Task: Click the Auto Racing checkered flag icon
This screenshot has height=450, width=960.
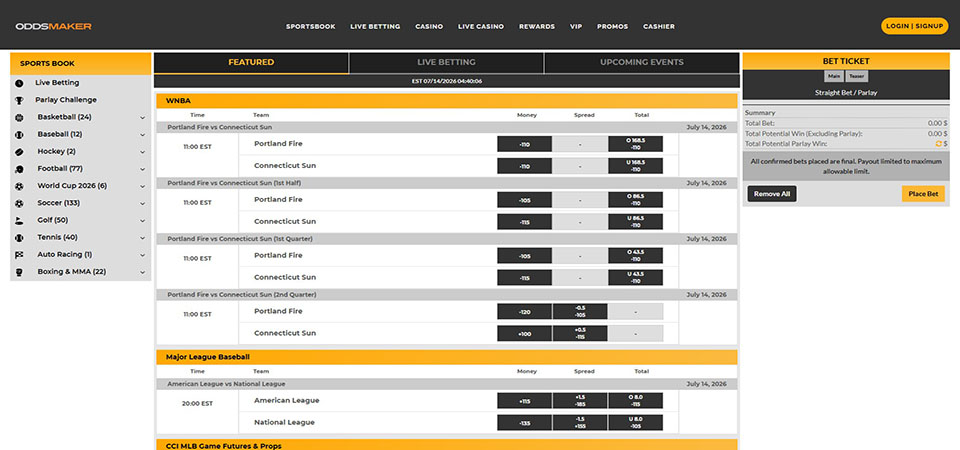Action: [20, 254]
